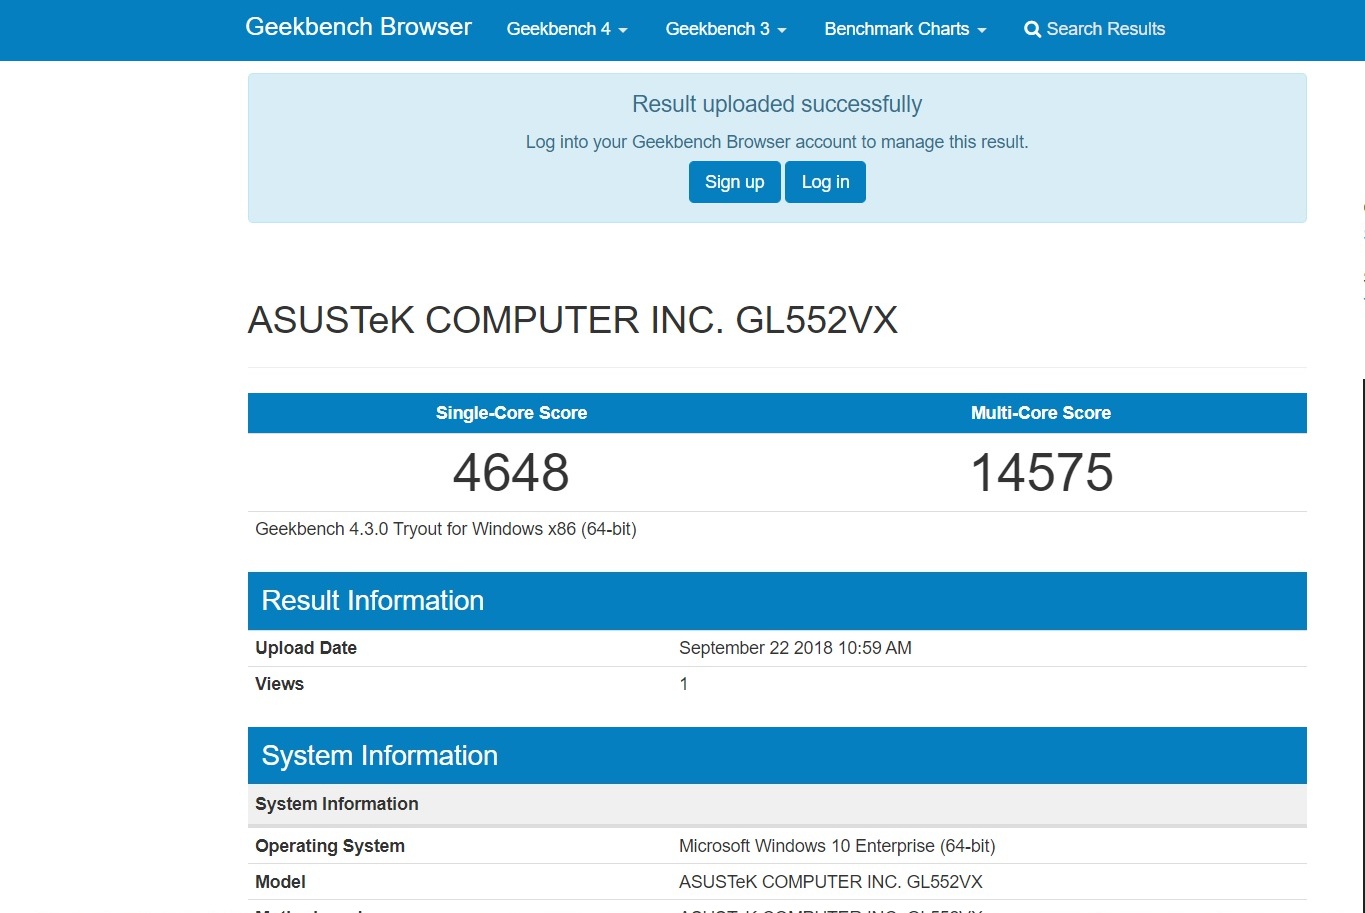Click the ASUSTeK COMPUTER INC. GL552VX page title

pyautogui.click(x=573, y=320)
